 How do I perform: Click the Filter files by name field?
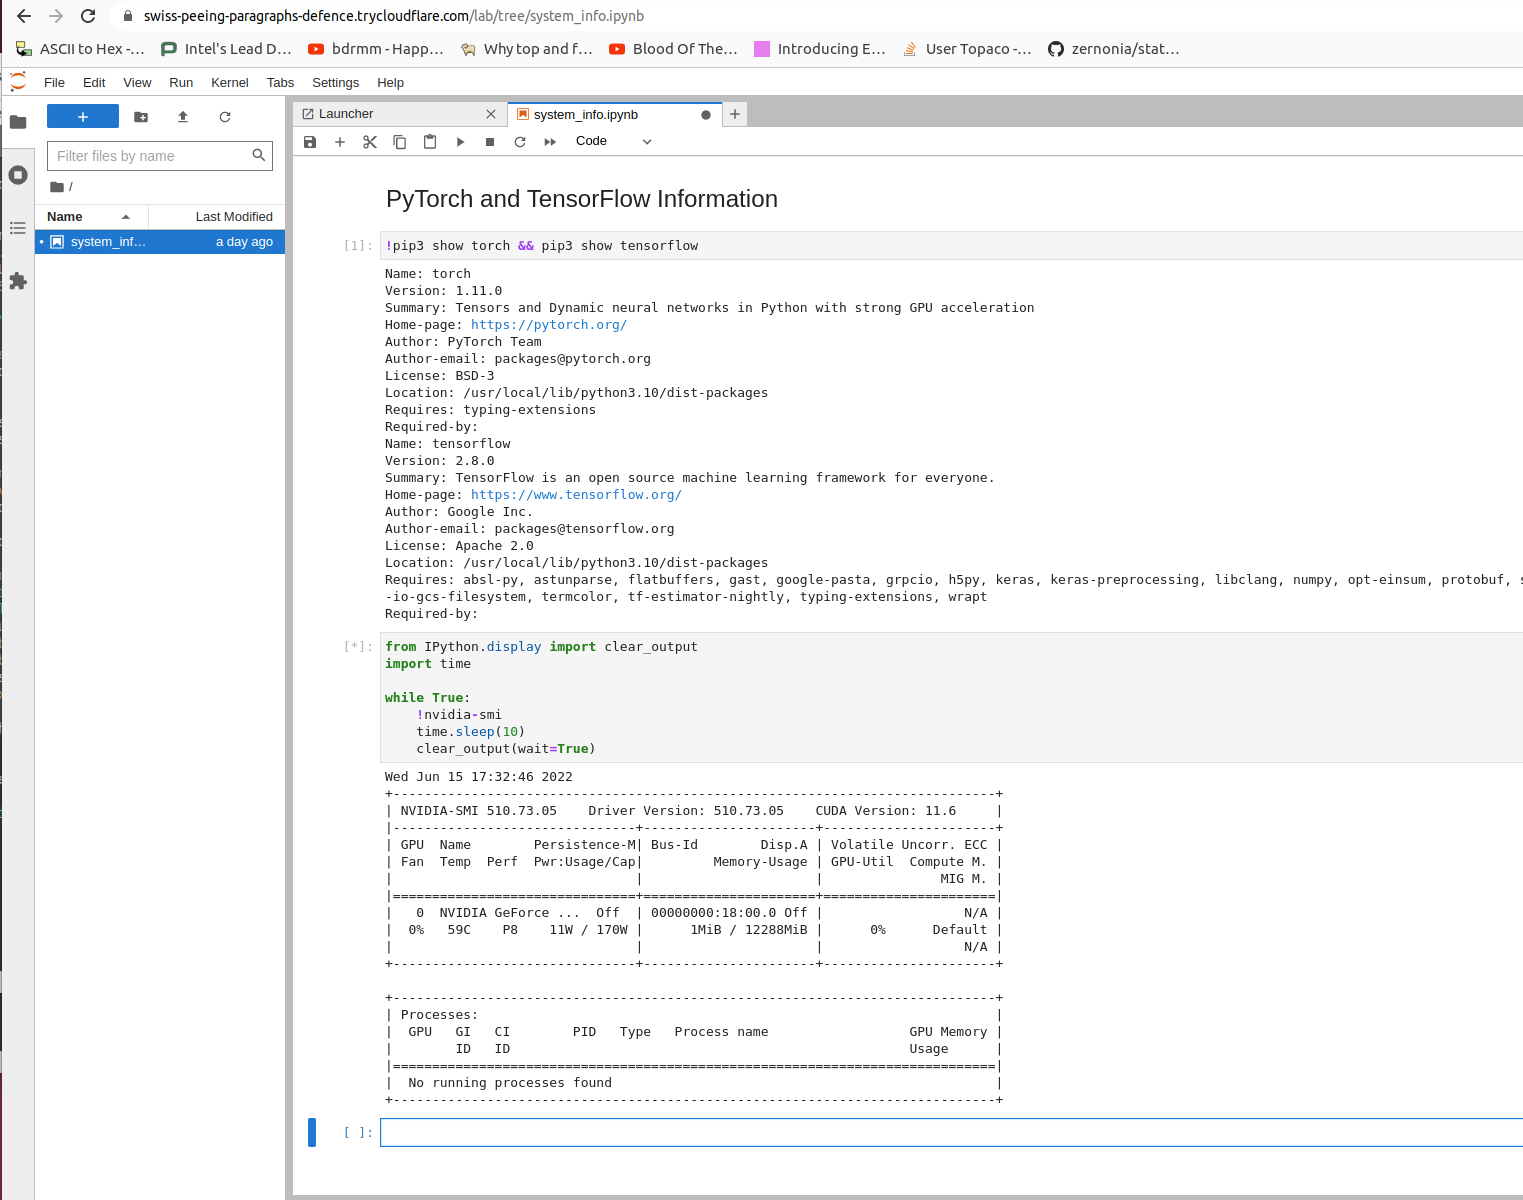[150, 156]
